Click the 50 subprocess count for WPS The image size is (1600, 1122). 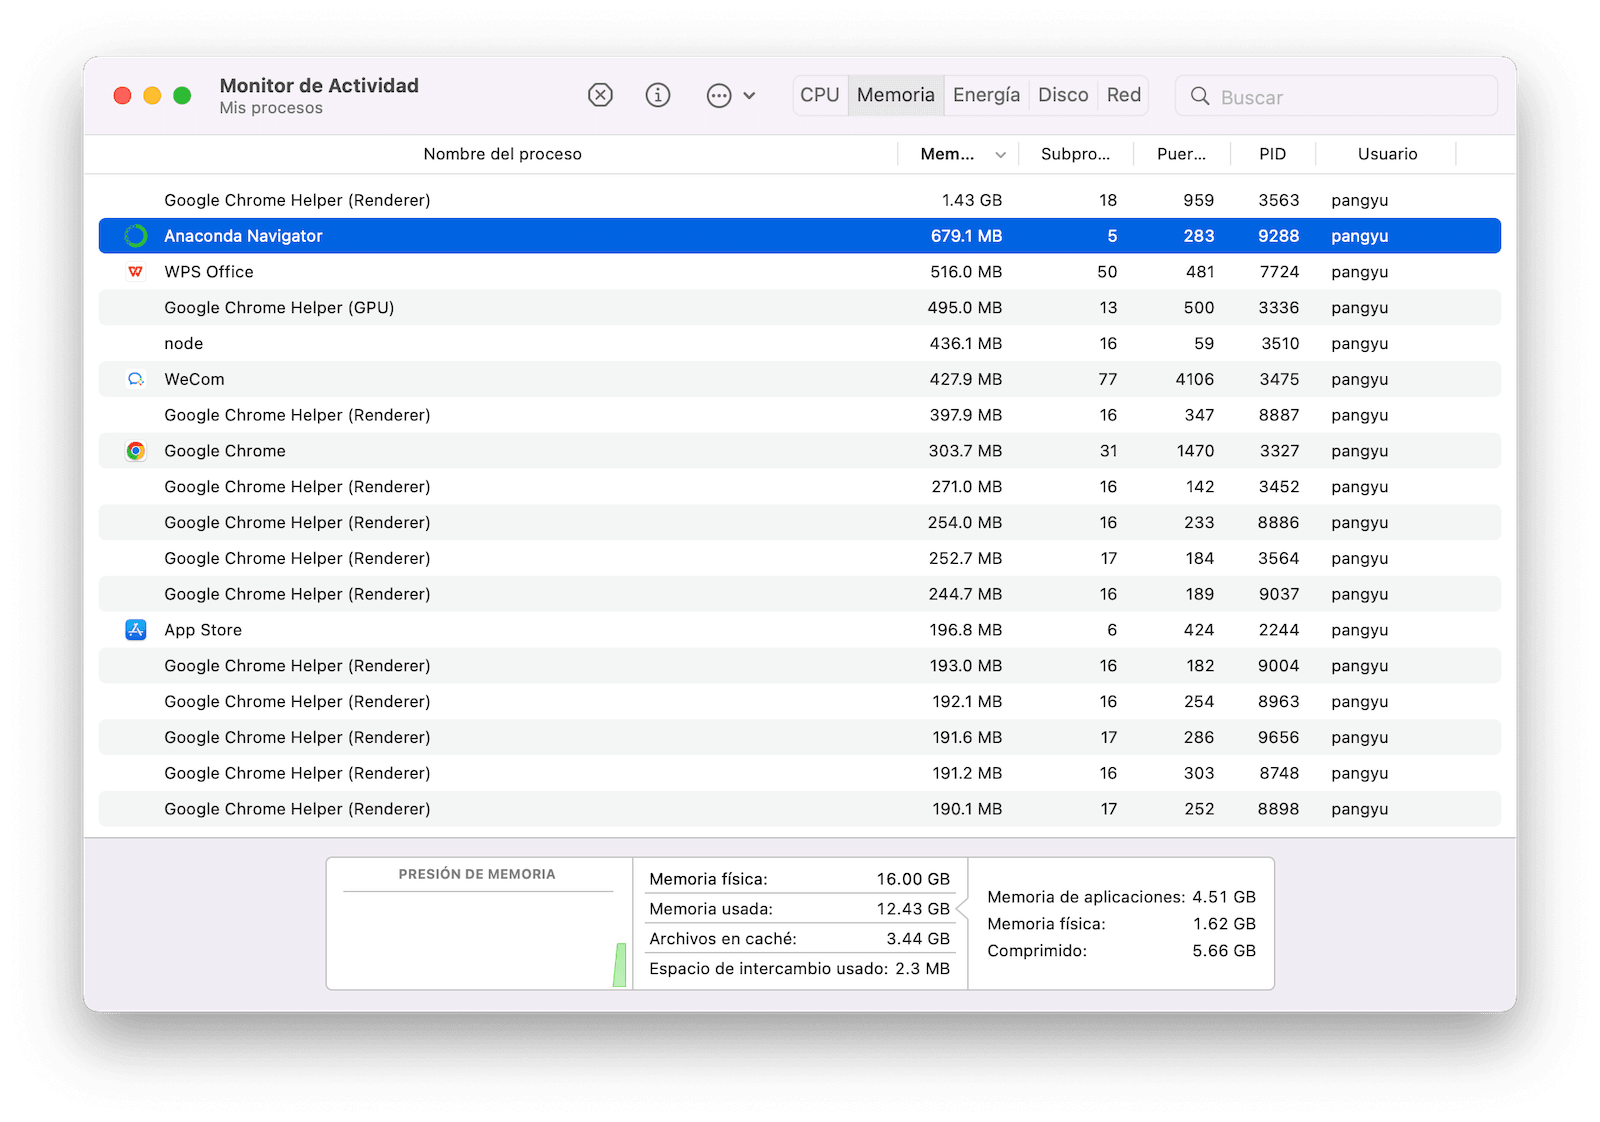coord(1107,272)
